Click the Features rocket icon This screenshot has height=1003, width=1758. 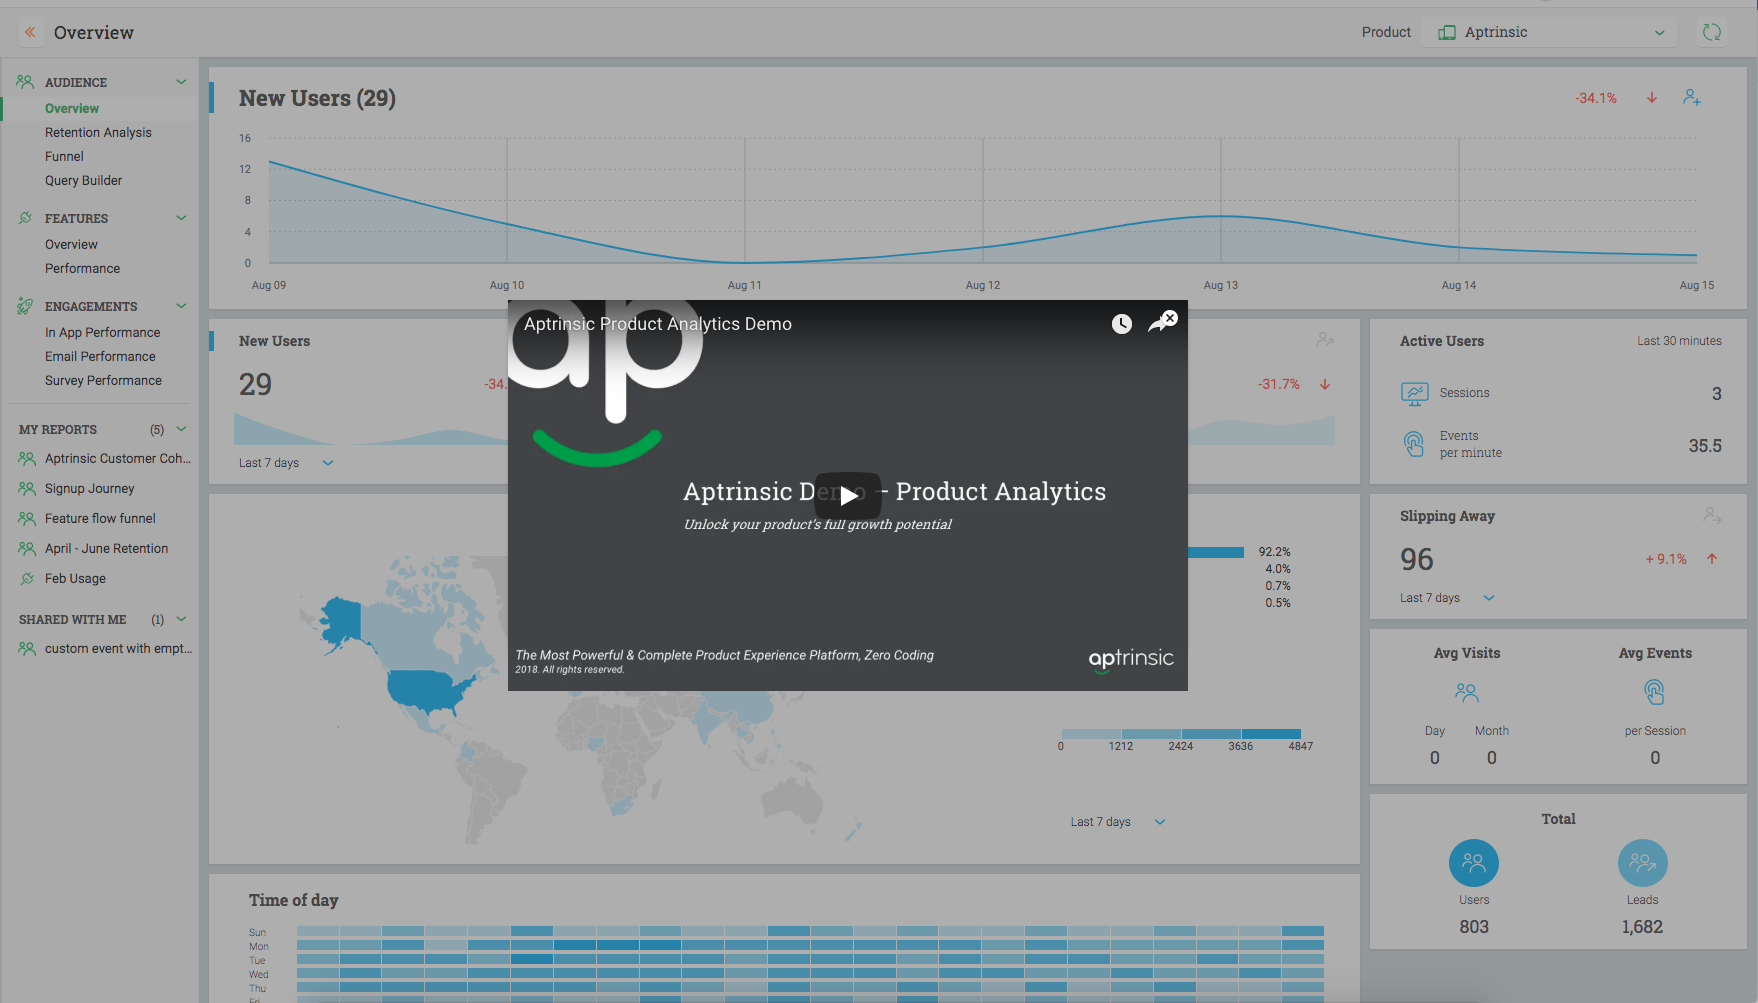(x=25, y=218)
